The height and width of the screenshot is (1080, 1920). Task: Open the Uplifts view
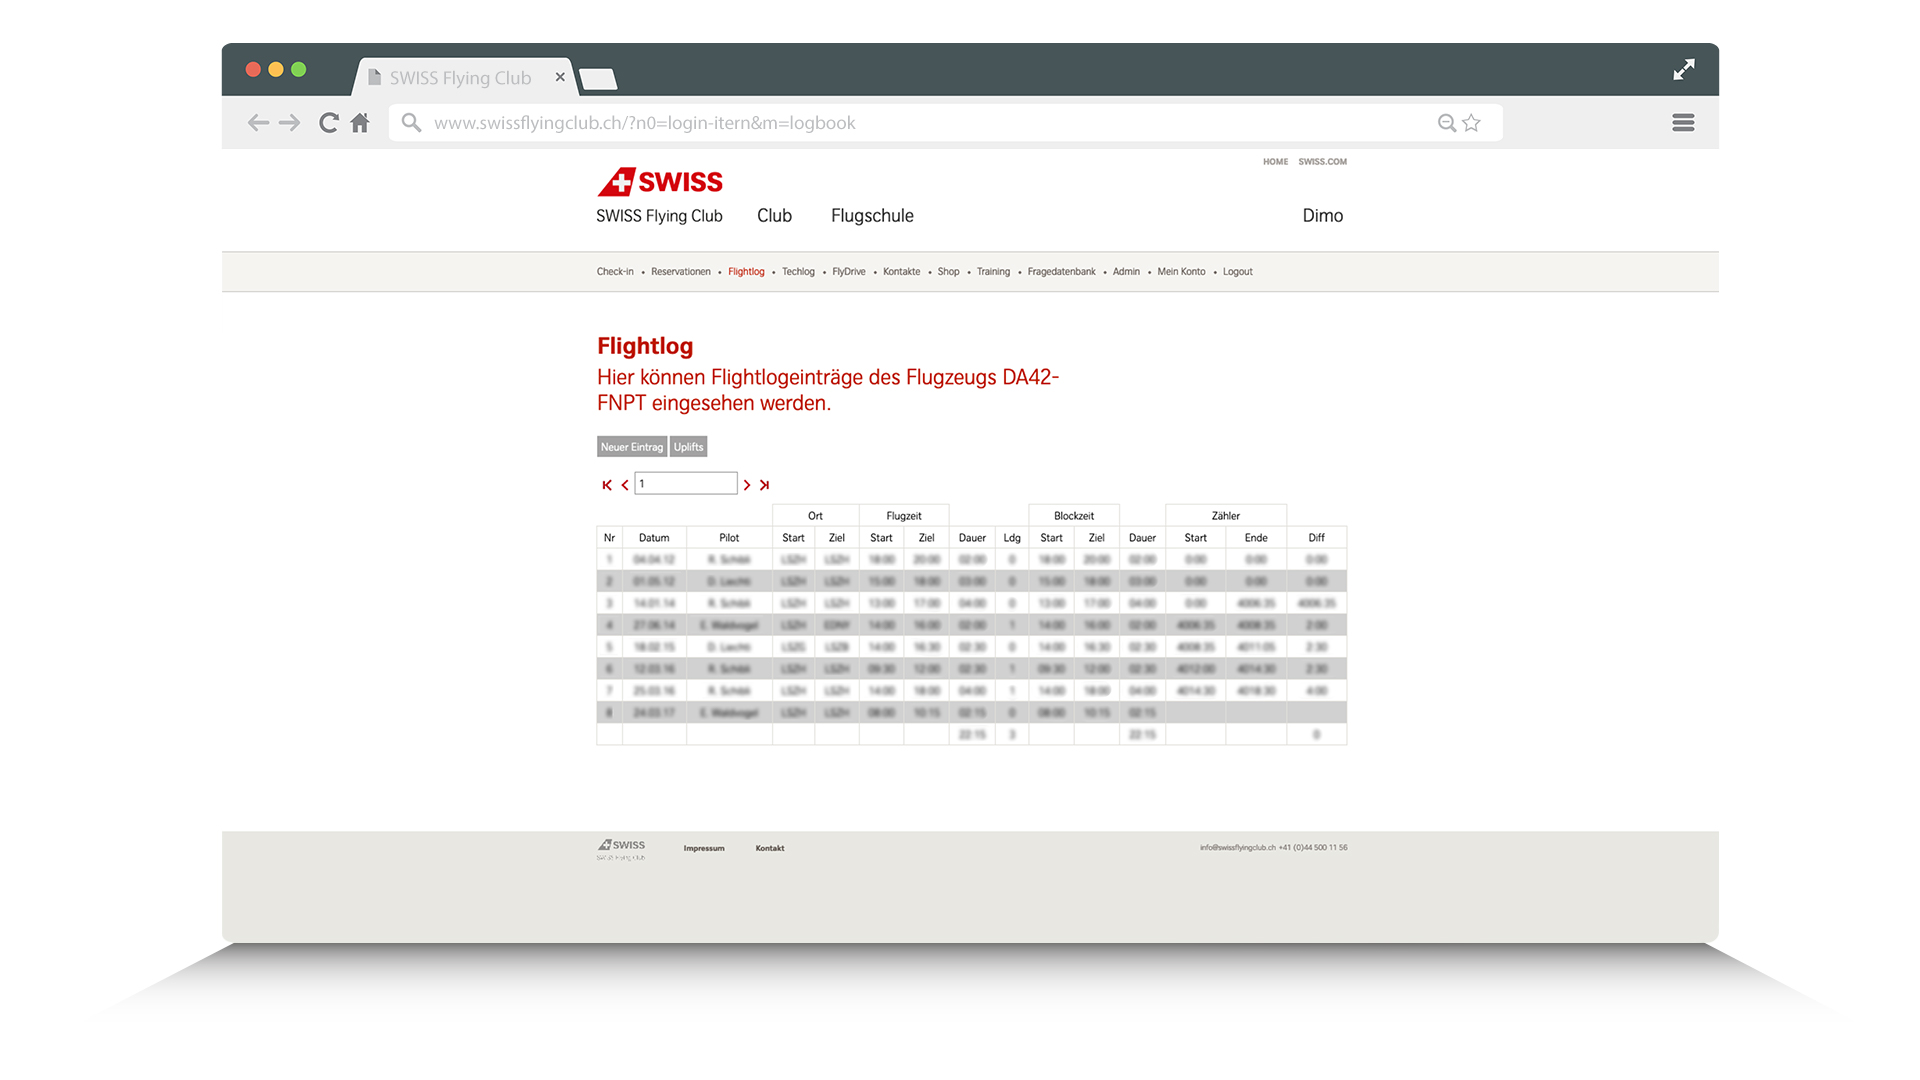click(x=688, y=446)
